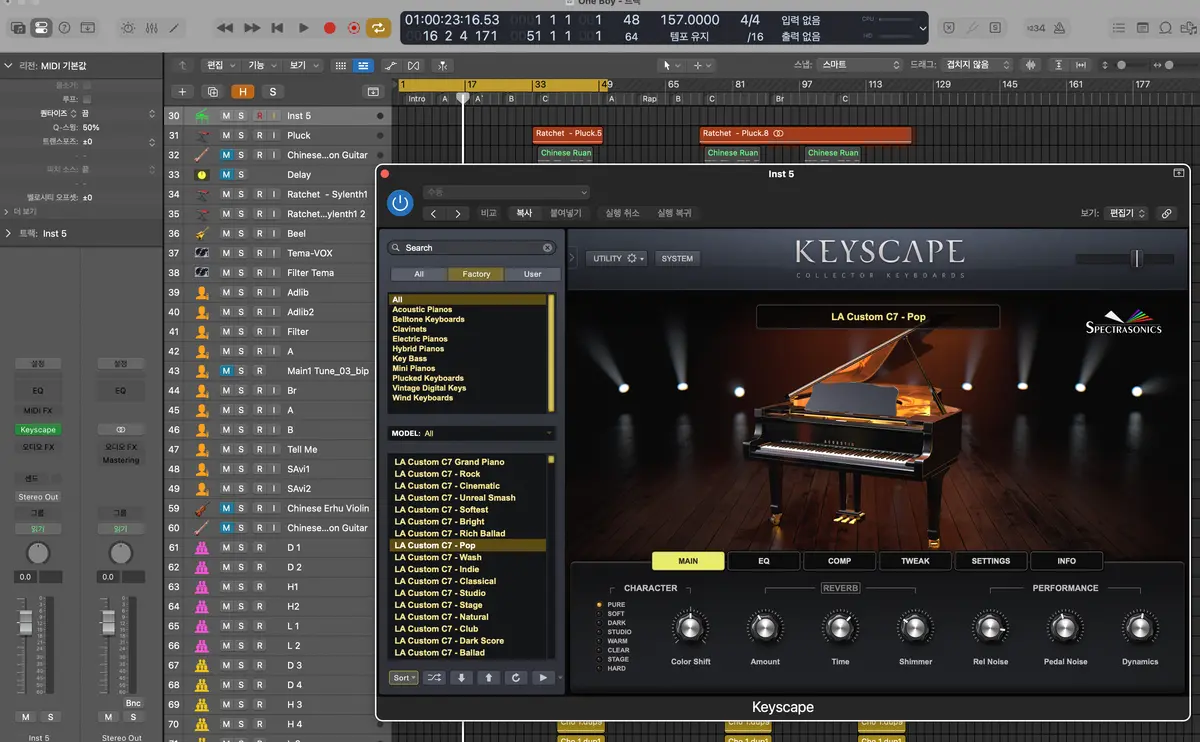
Task: Start playback with the Play button
Action: (x=303, y=28)
